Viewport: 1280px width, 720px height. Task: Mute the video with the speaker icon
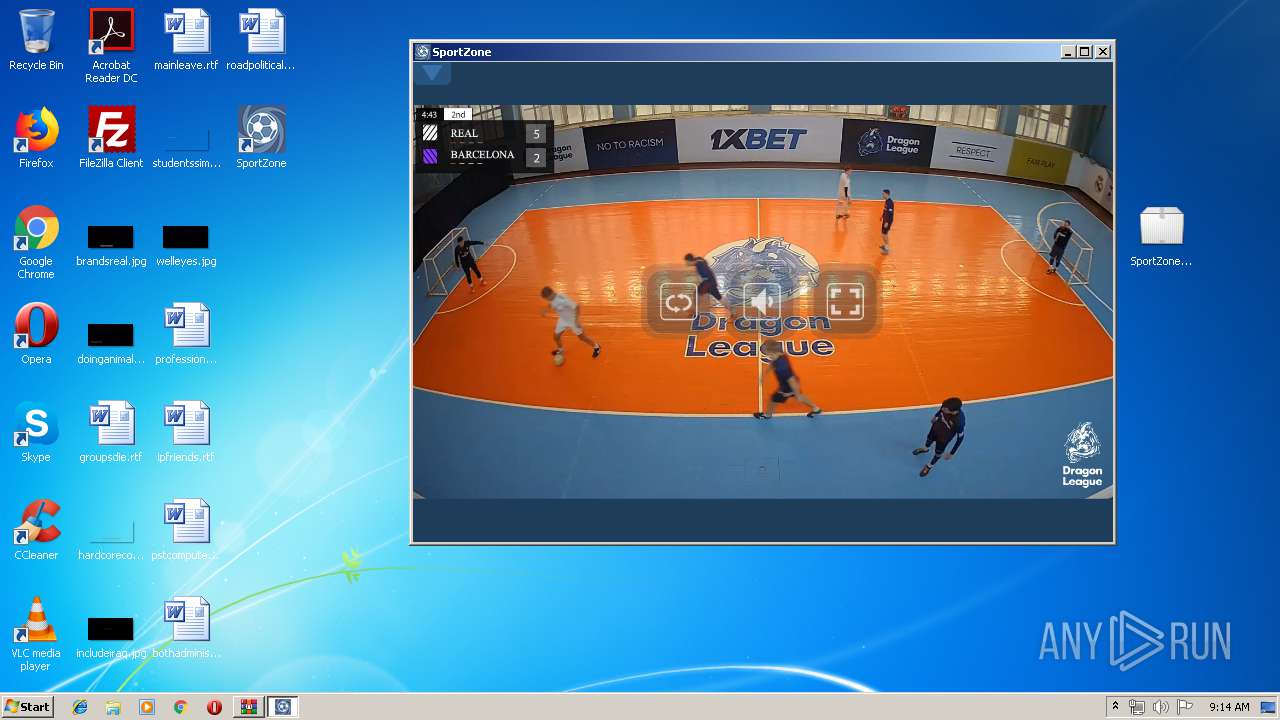pyautogui.click(x=762, y=302)
